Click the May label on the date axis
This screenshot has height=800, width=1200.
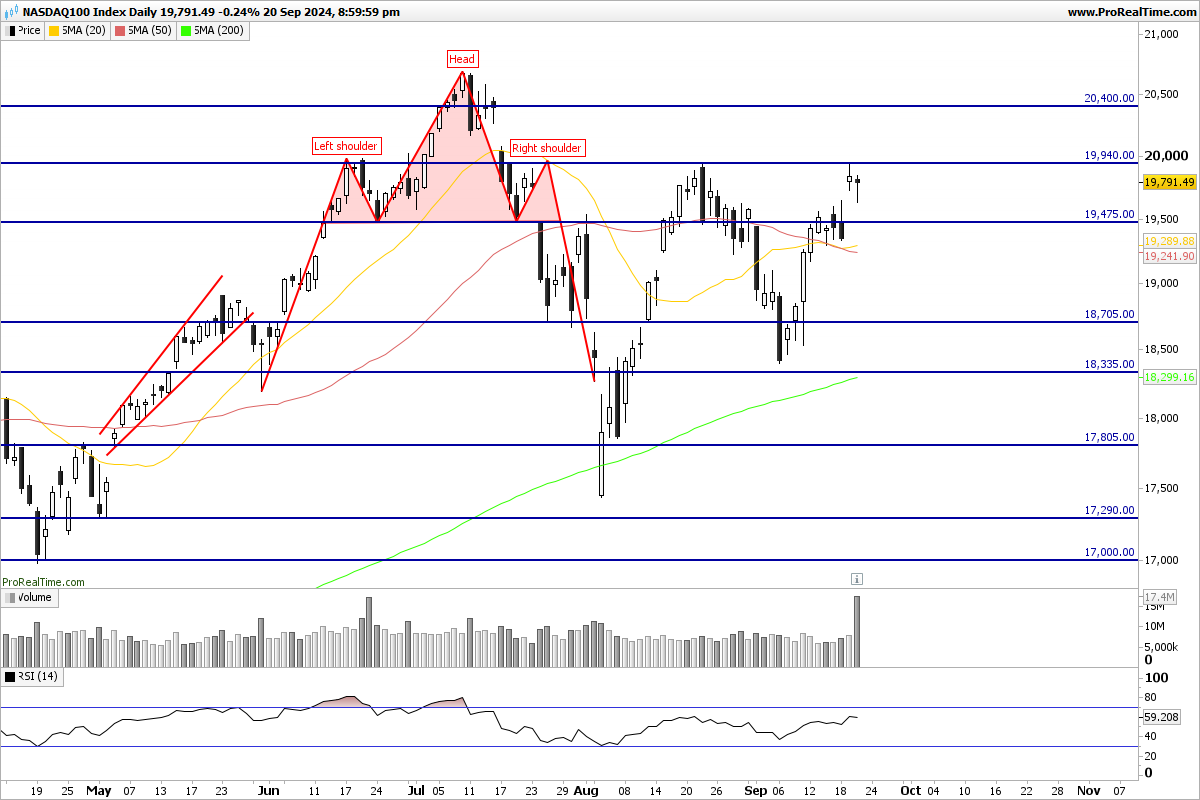pos(98,789)
